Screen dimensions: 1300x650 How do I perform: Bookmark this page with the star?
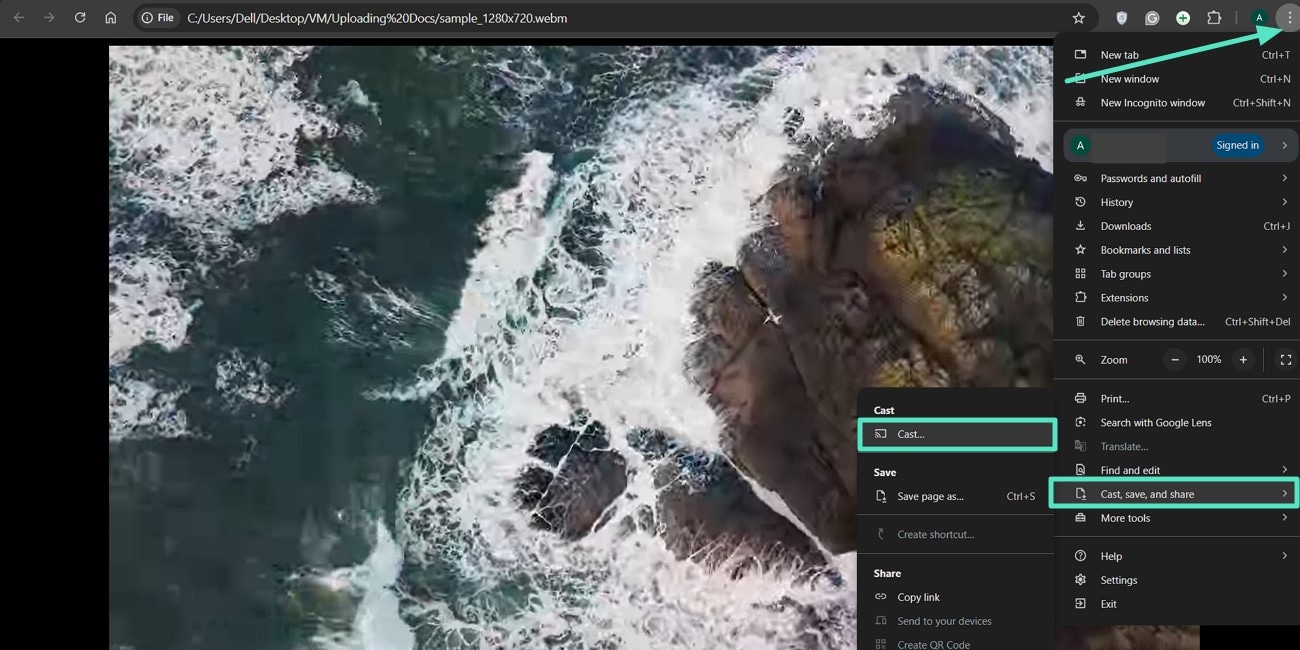(x=1078, y=18)
